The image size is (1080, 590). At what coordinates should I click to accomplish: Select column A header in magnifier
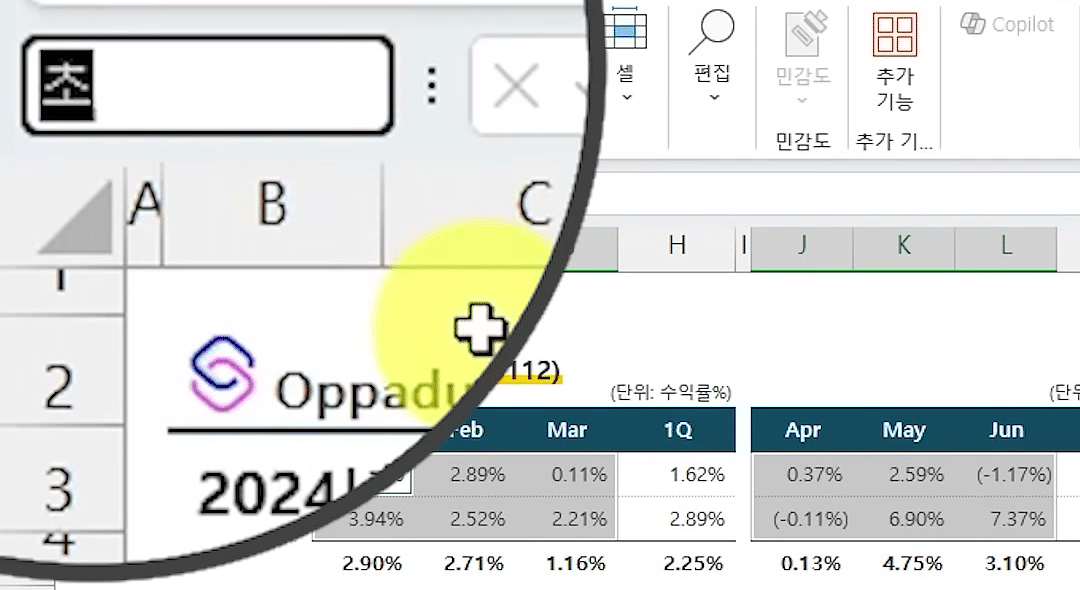click(x=145, y=205)
